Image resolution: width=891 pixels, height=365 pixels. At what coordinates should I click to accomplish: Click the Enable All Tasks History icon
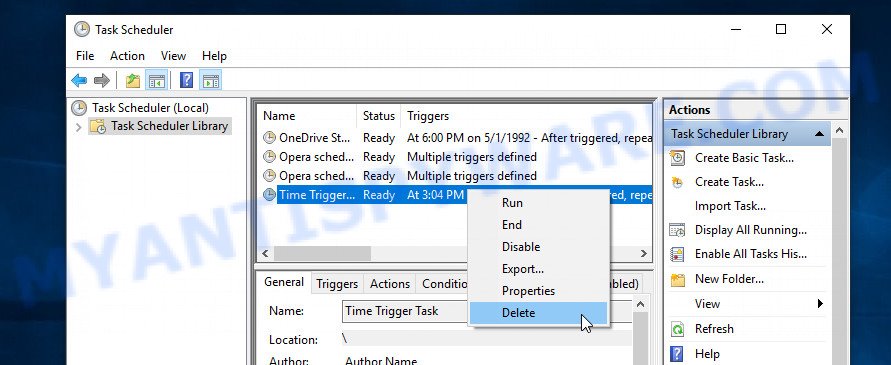click(x=677, y=254)
